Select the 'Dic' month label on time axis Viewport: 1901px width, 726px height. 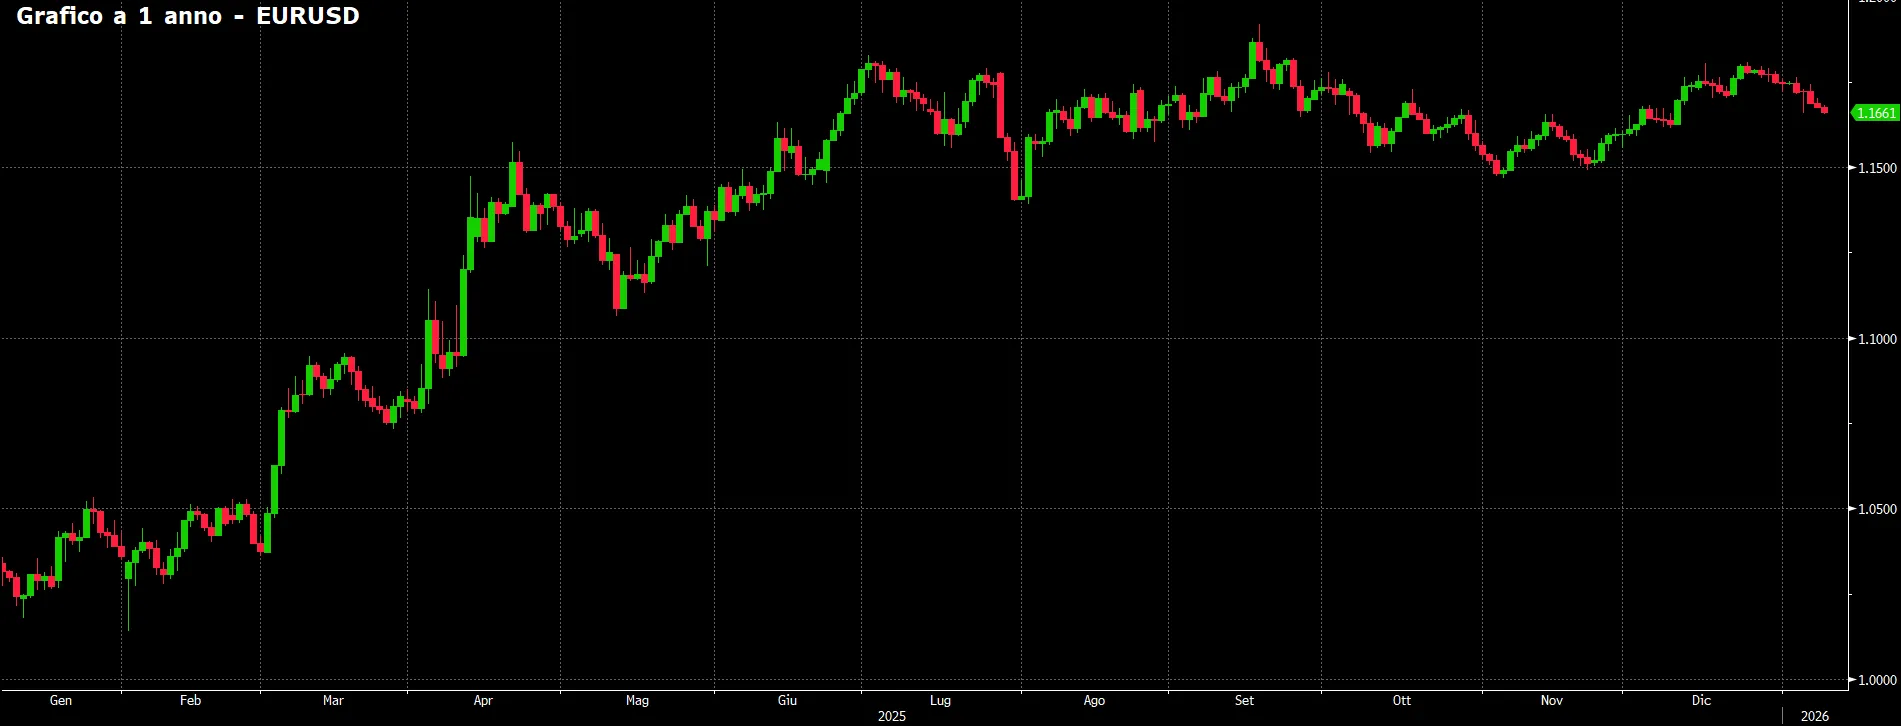coord(1701,700)
